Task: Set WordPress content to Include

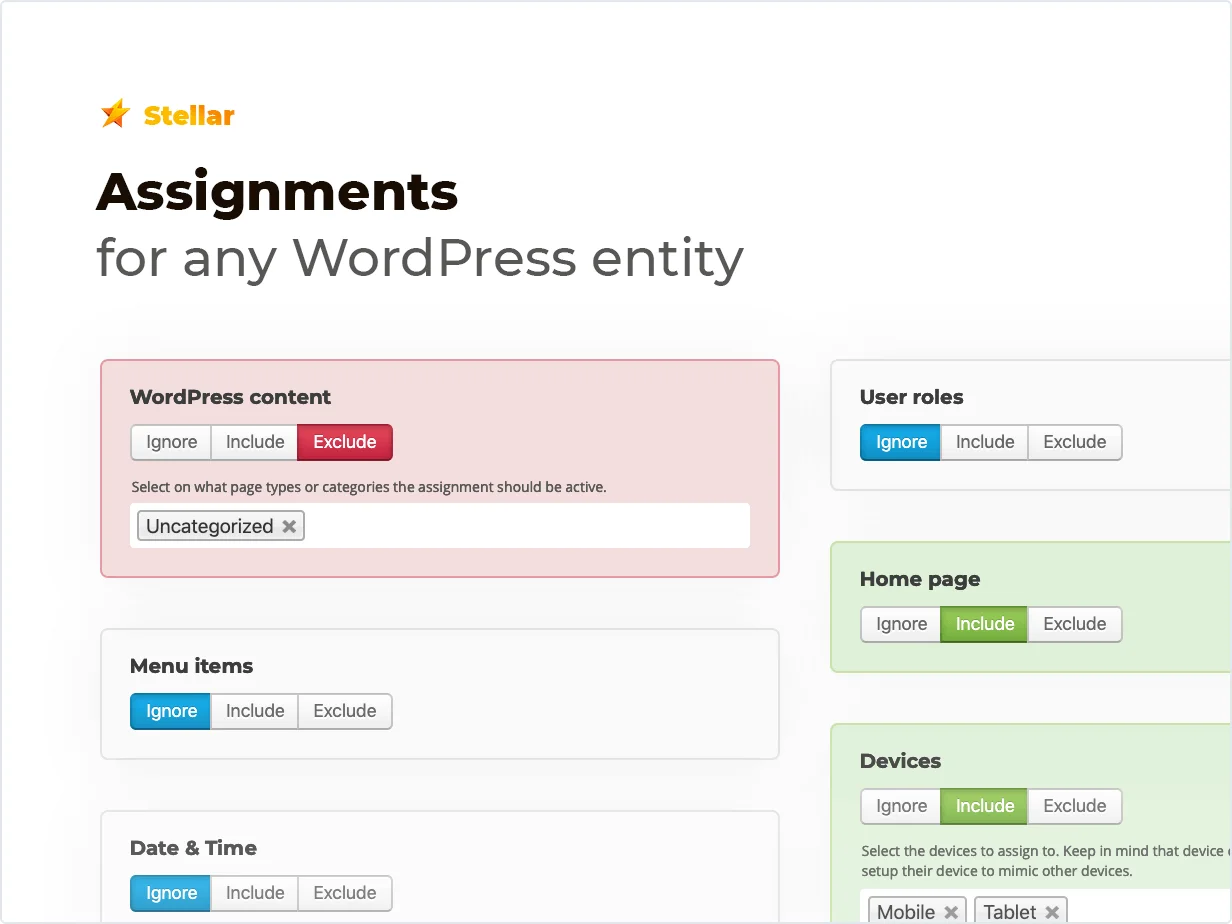Action: point(254,442)
